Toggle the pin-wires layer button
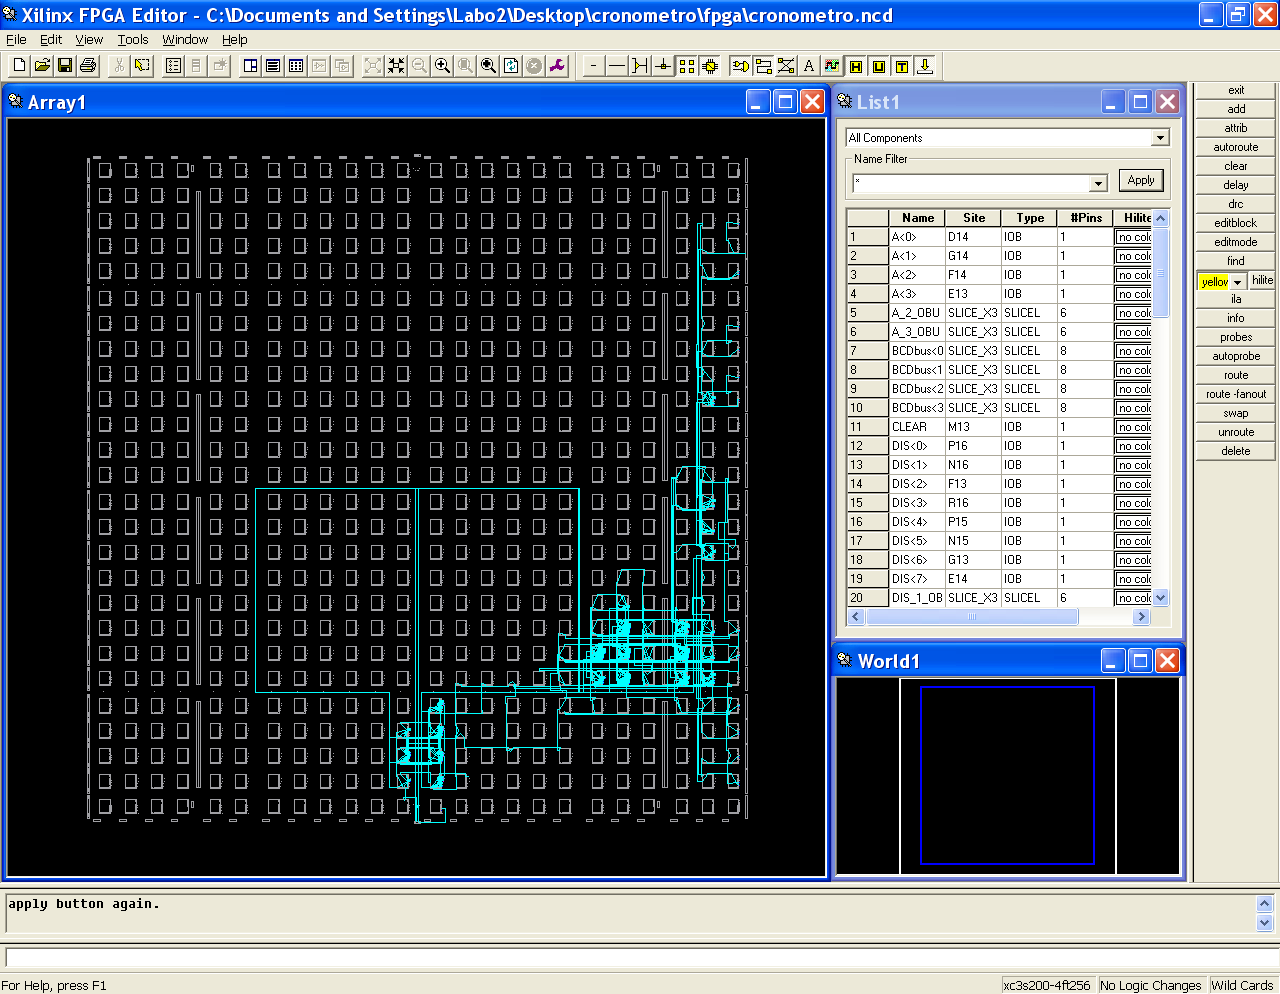 click(x=640, y=65)
